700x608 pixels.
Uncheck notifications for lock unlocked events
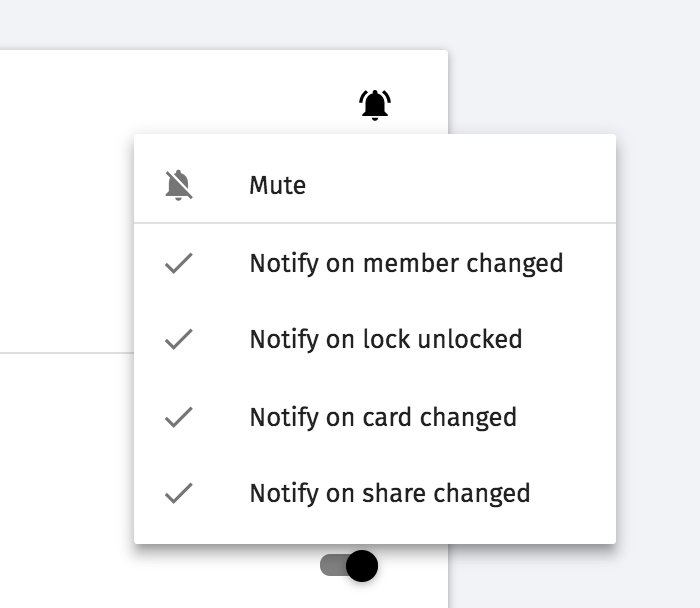tap(375, 339)
